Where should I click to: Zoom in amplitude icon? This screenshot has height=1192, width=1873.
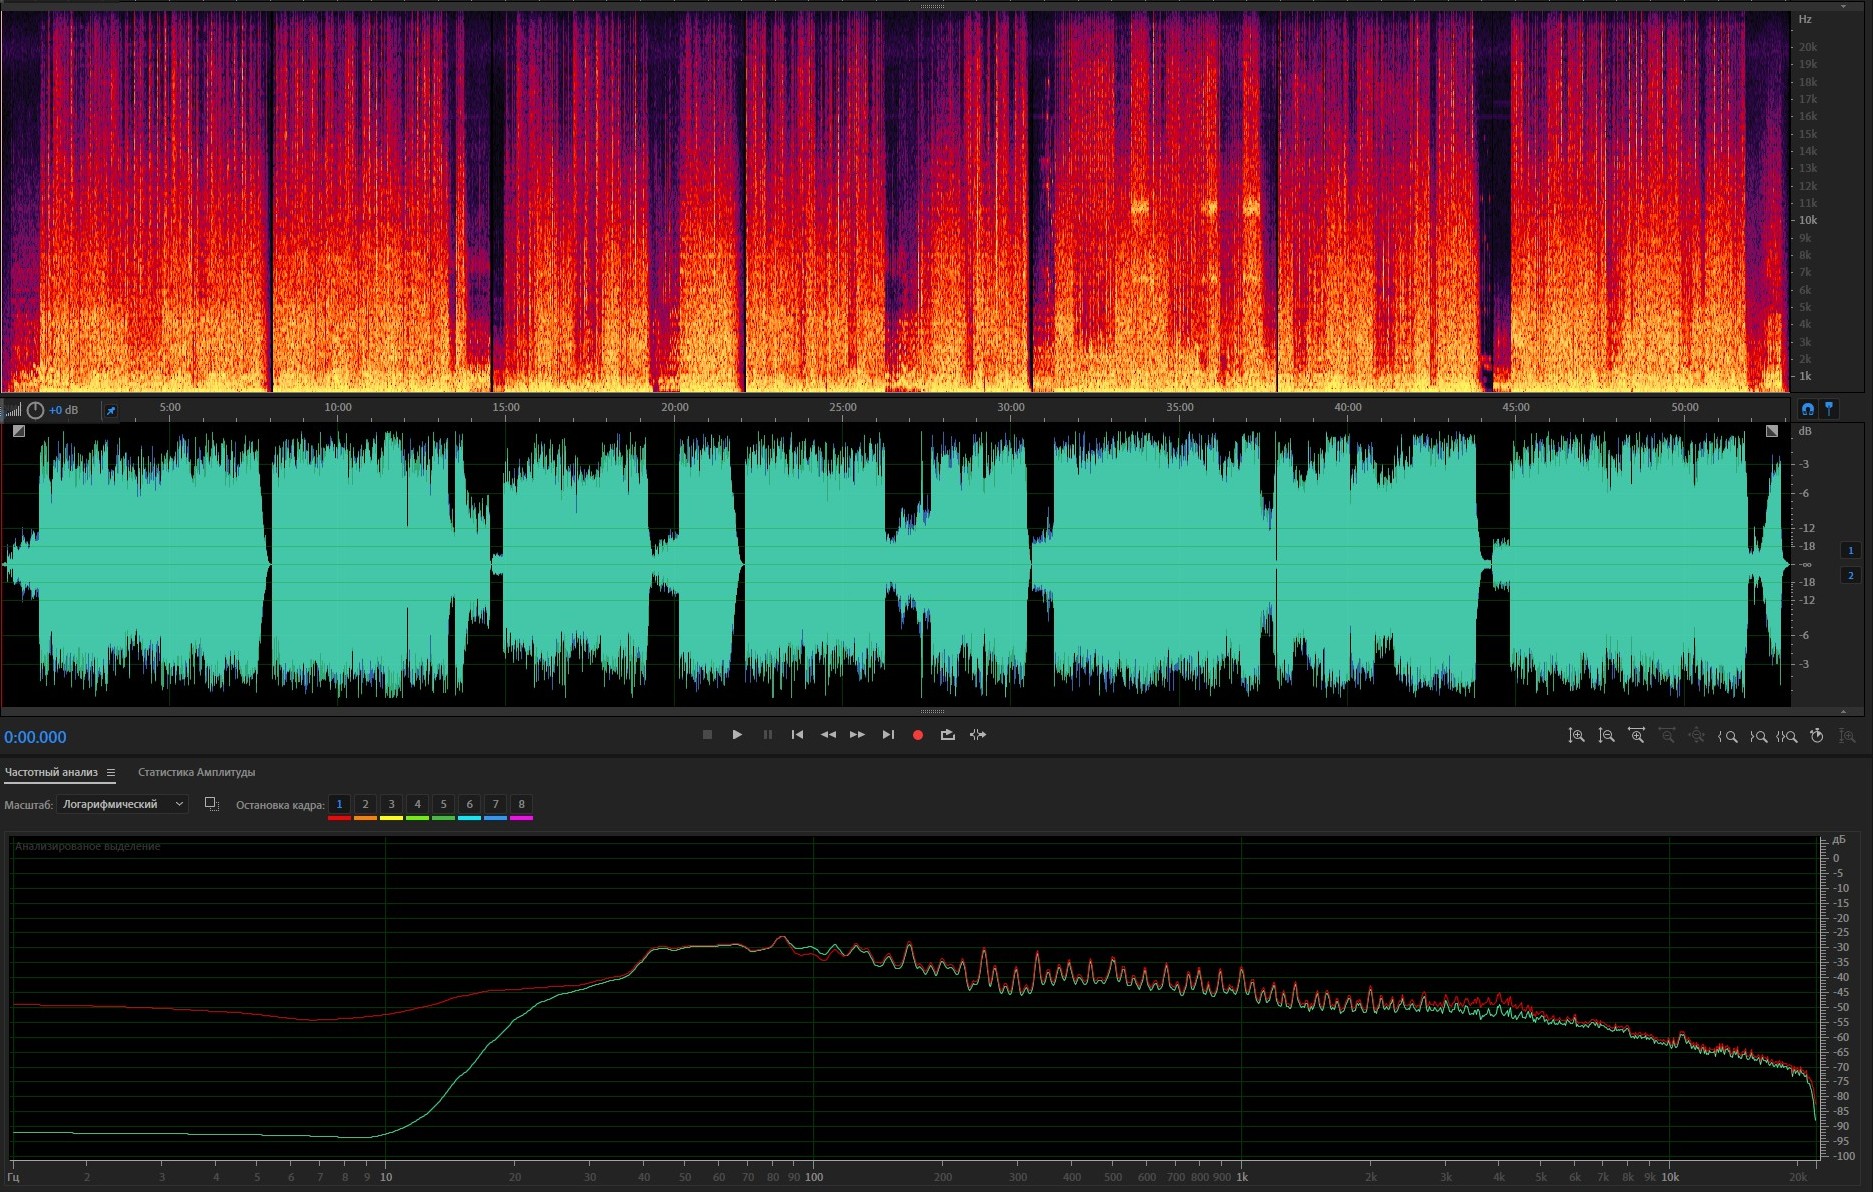pos(1576,736)
